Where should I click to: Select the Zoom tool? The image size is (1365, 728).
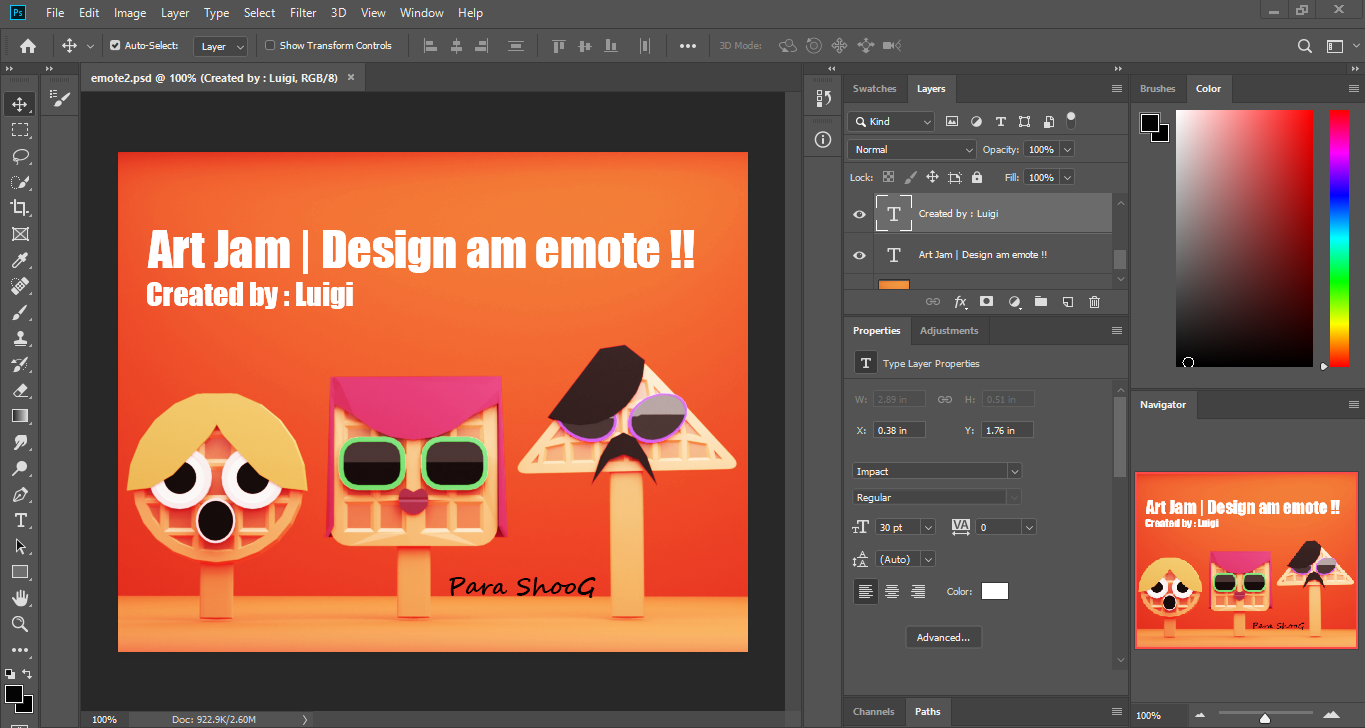pos(18,624)
